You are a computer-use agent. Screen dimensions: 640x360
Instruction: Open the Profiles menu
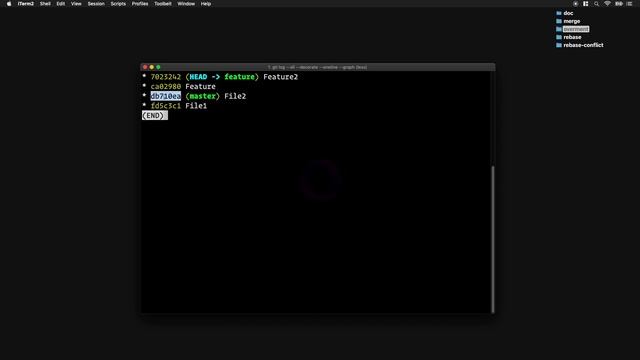point(140,4)
